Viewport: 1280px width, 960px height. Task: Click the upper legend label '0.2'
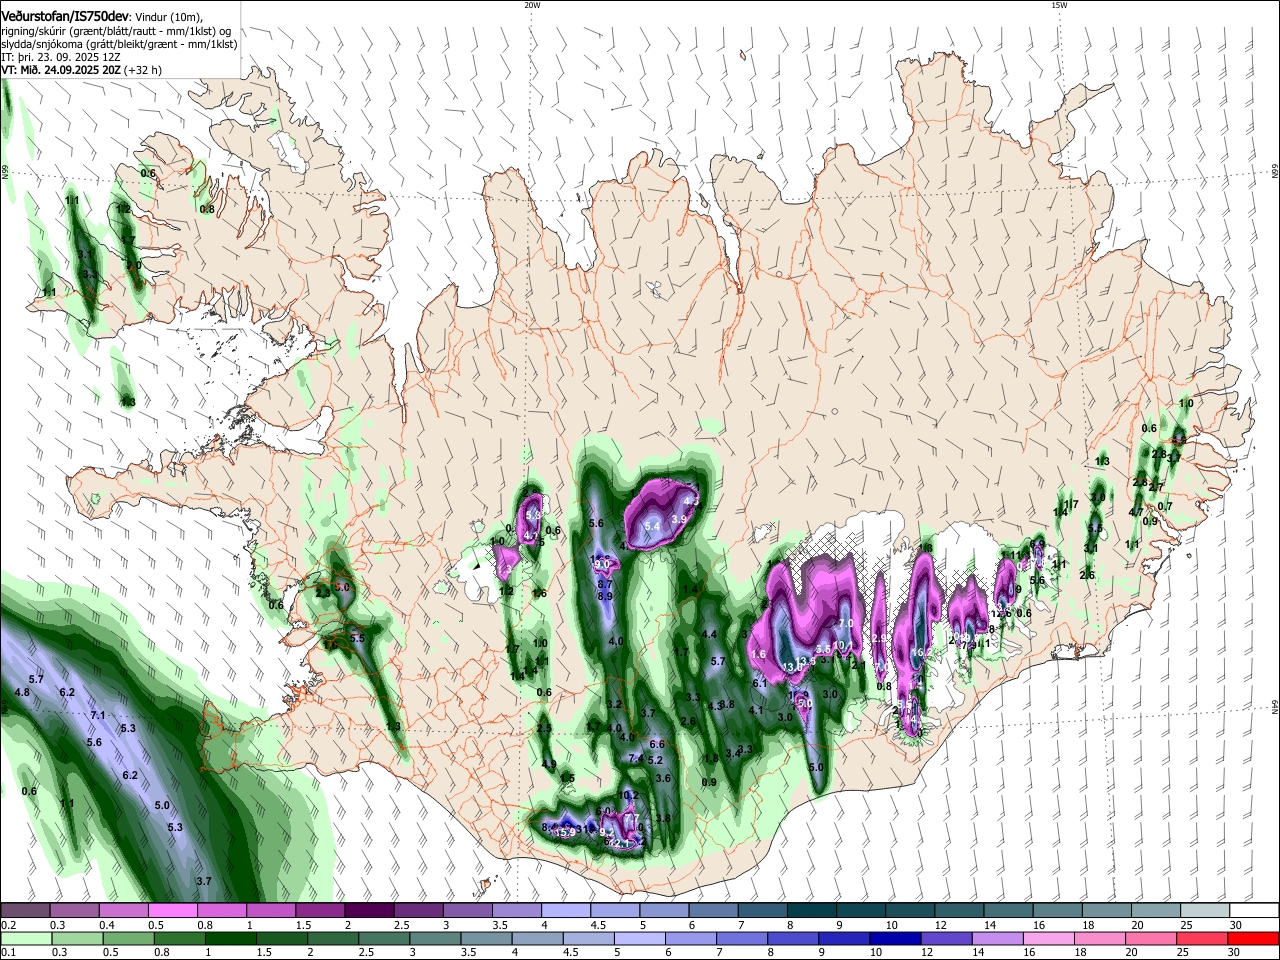[8, 924]
